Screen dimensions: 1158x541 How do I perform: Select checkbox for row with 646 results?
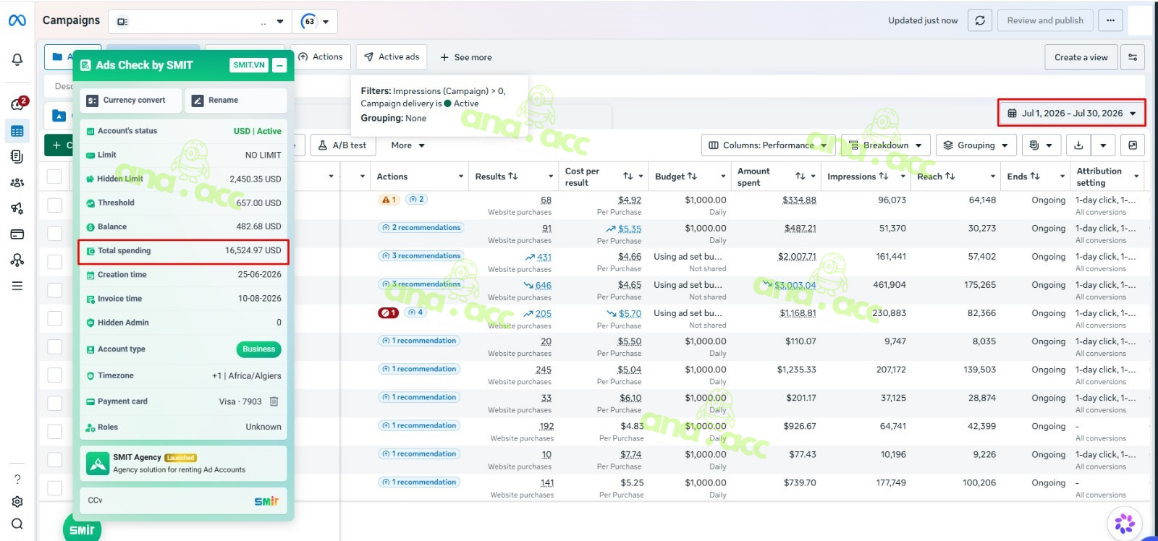[55, 290]
